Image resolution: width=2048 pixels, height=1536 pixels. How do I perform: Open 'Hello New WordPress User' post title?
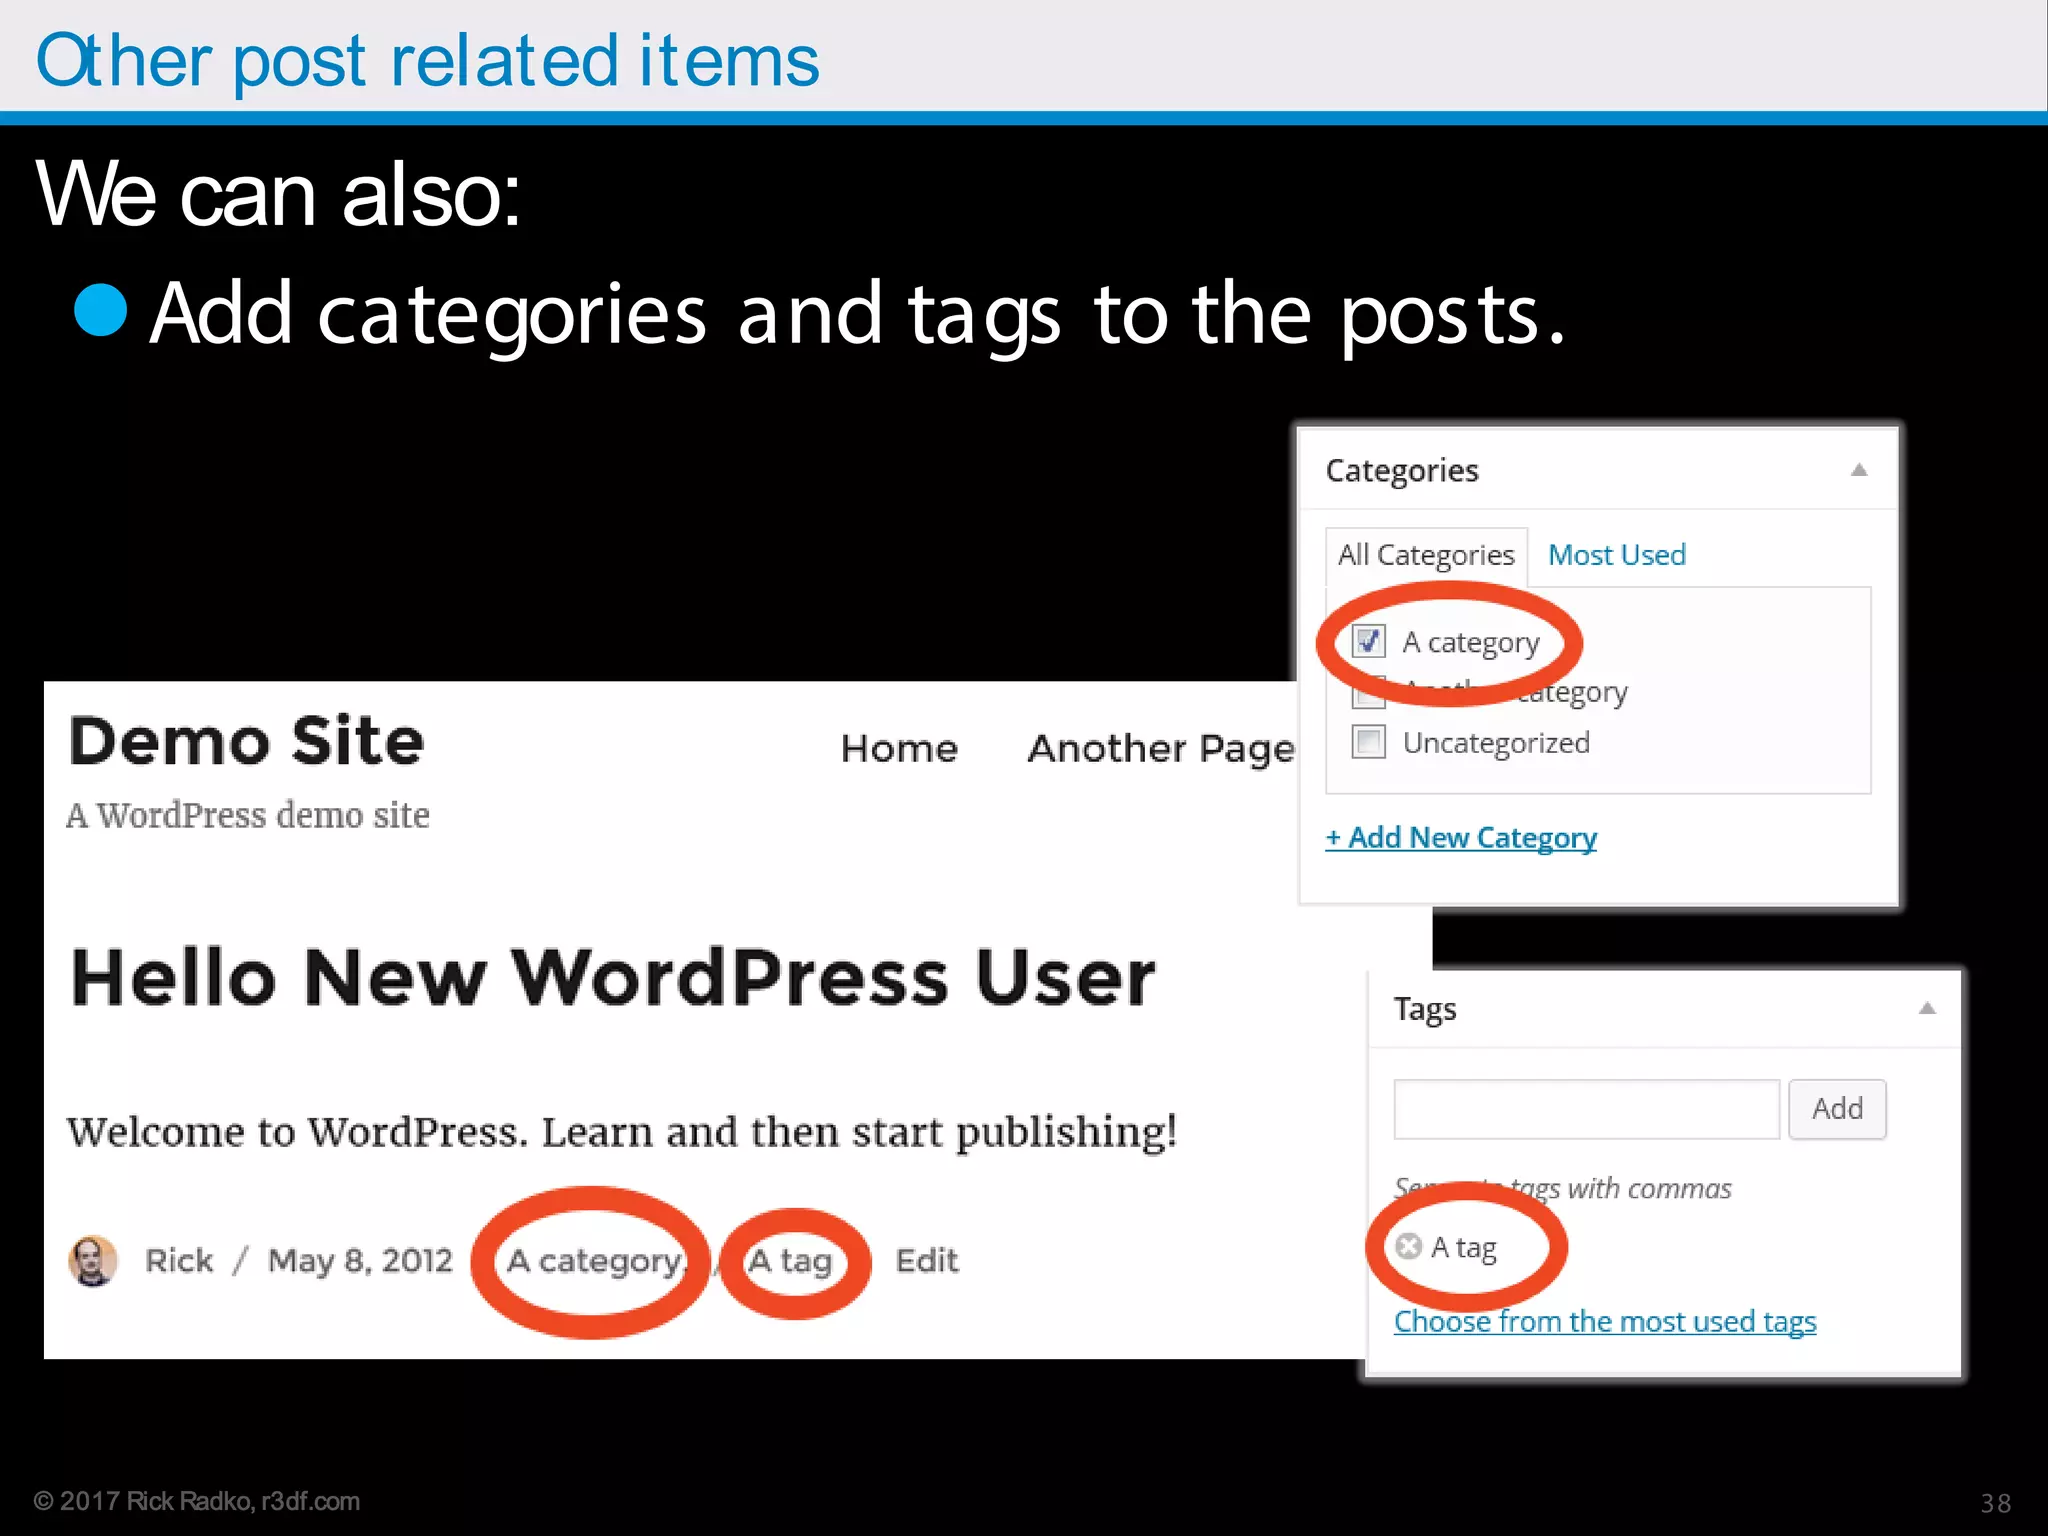pos(612,978)
